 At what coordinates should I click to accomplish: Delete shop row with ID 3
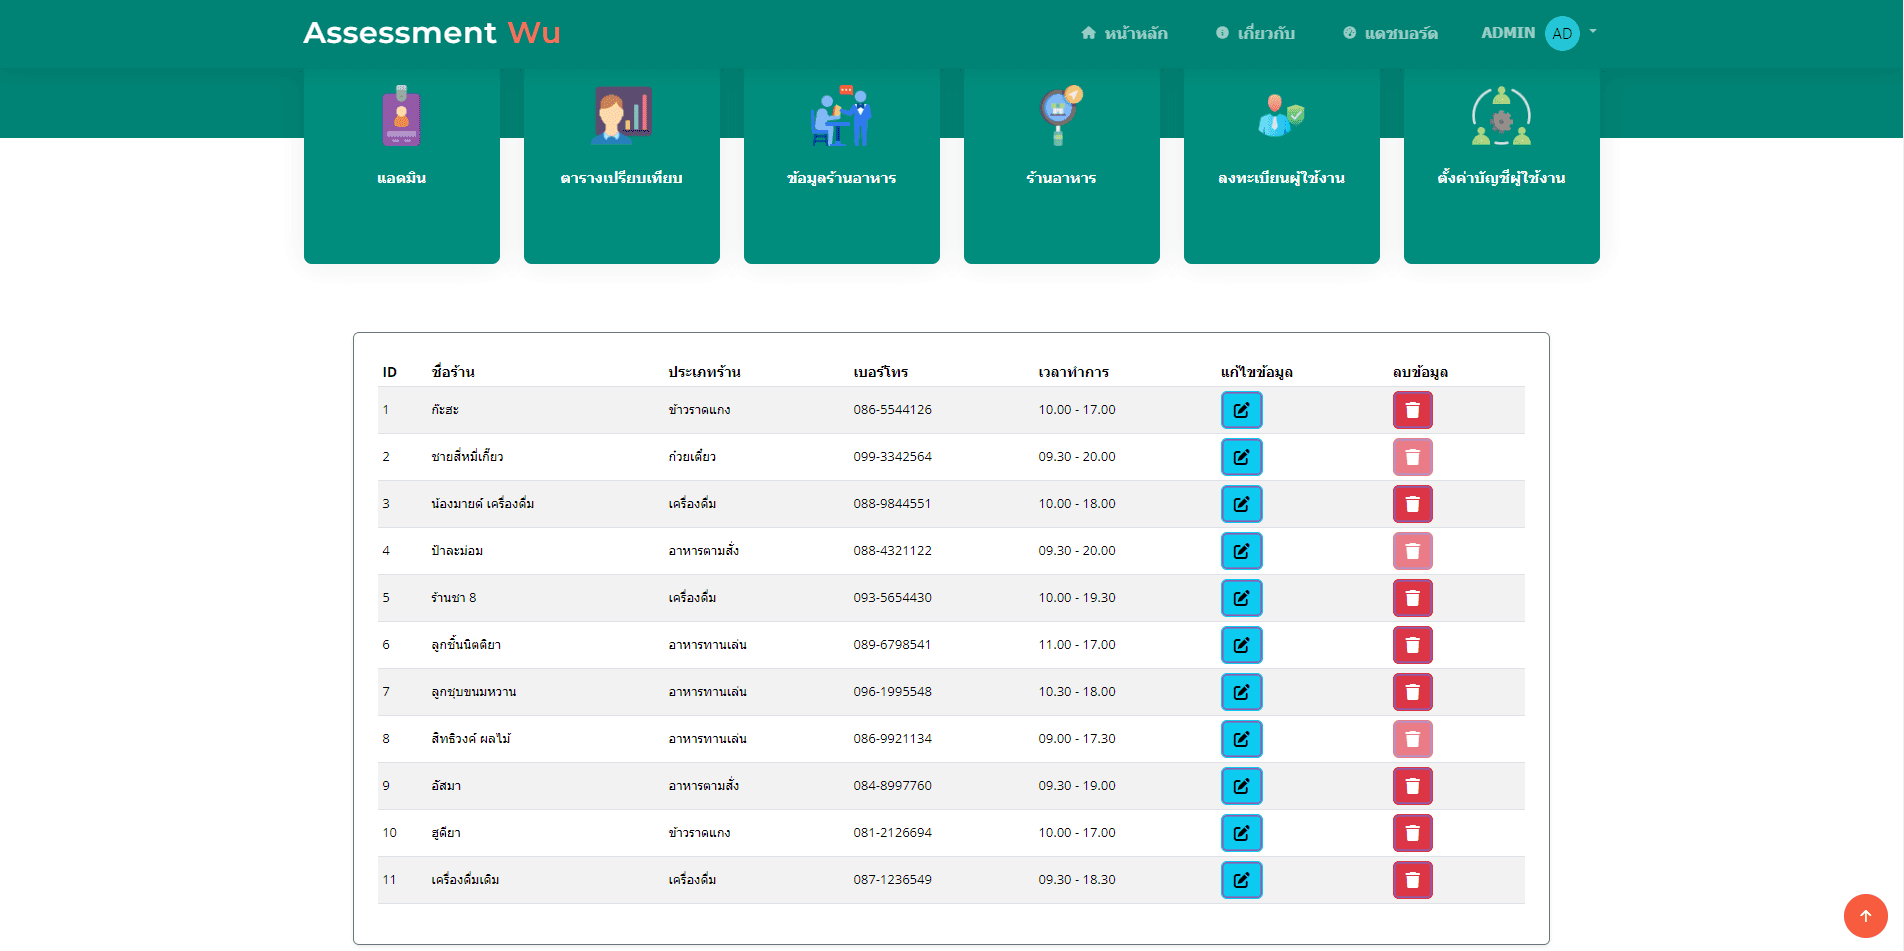[x=1412, y=504]
